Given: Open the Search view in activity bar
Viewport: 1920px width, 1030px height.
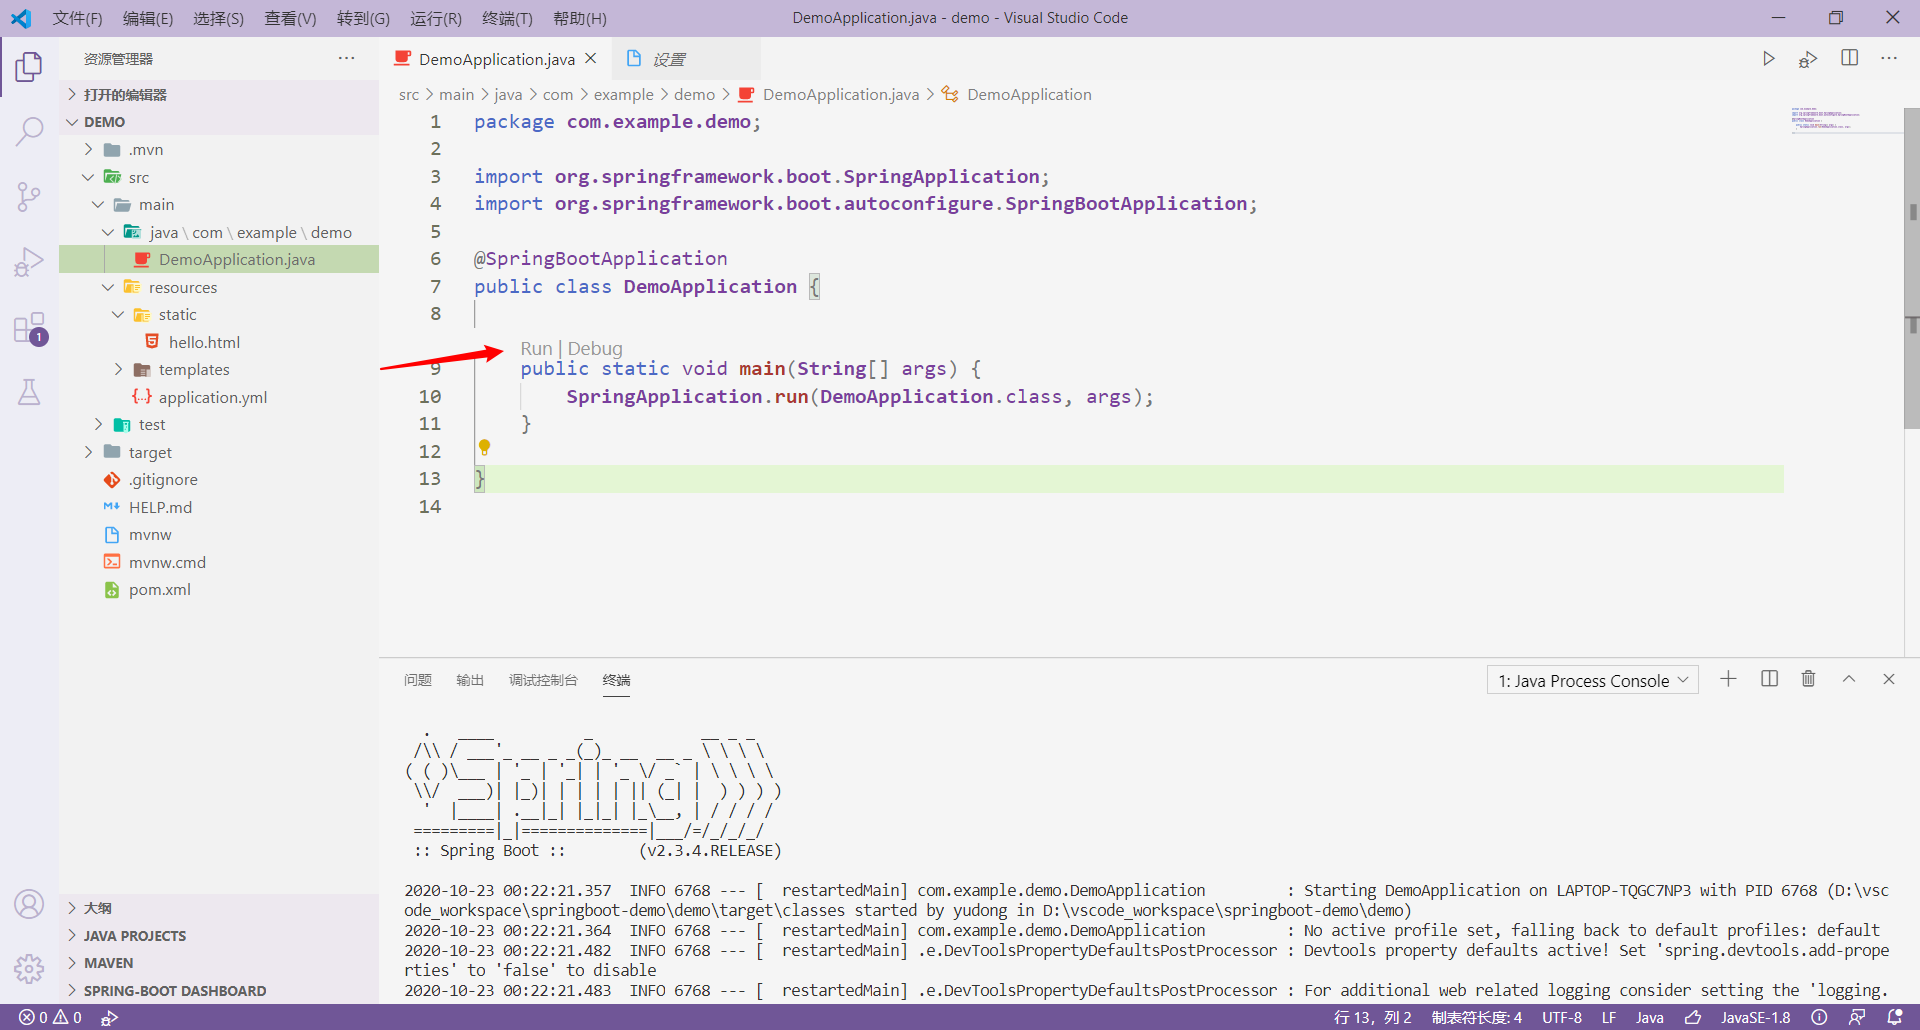Looking at the screenshot, I should [29, 131].
